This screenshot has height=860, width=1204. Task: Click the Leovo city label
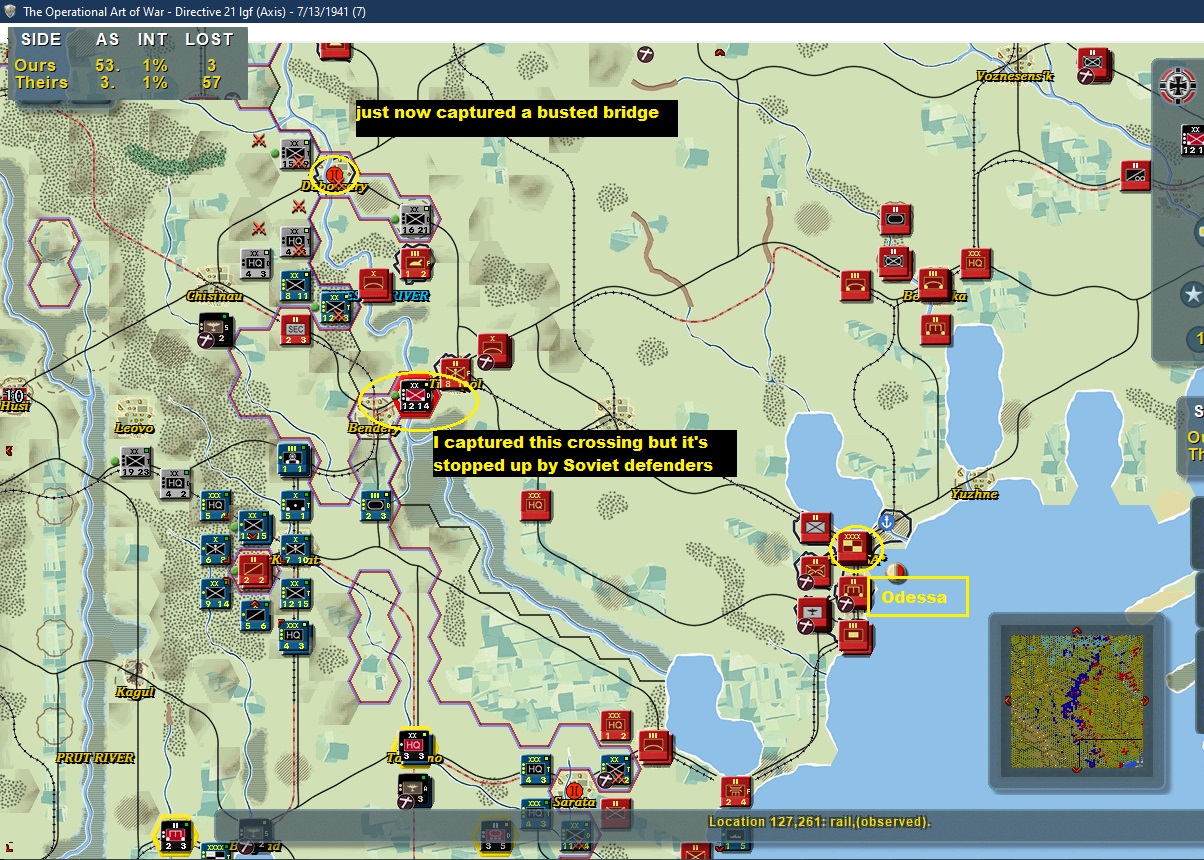(135, 428)
